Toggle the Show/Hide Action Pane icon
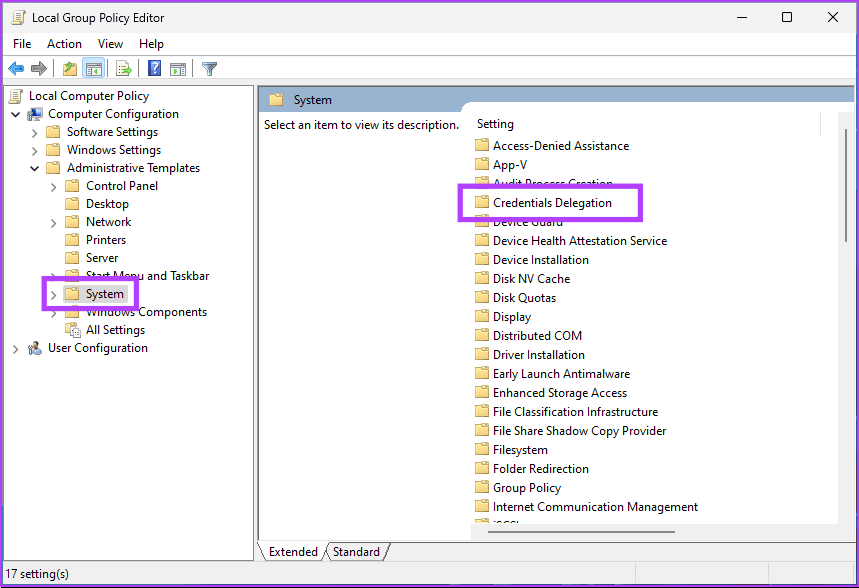This screenshot has width=859, height=588. (x=178, y=69)
